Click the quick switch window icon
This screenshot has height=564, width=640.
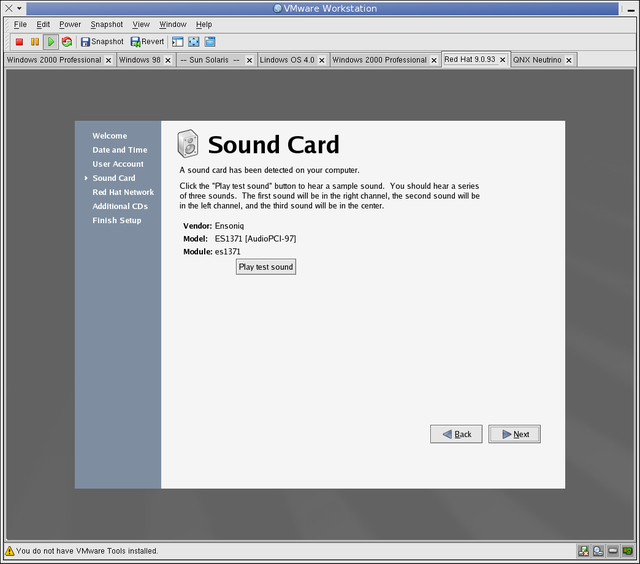210,42
